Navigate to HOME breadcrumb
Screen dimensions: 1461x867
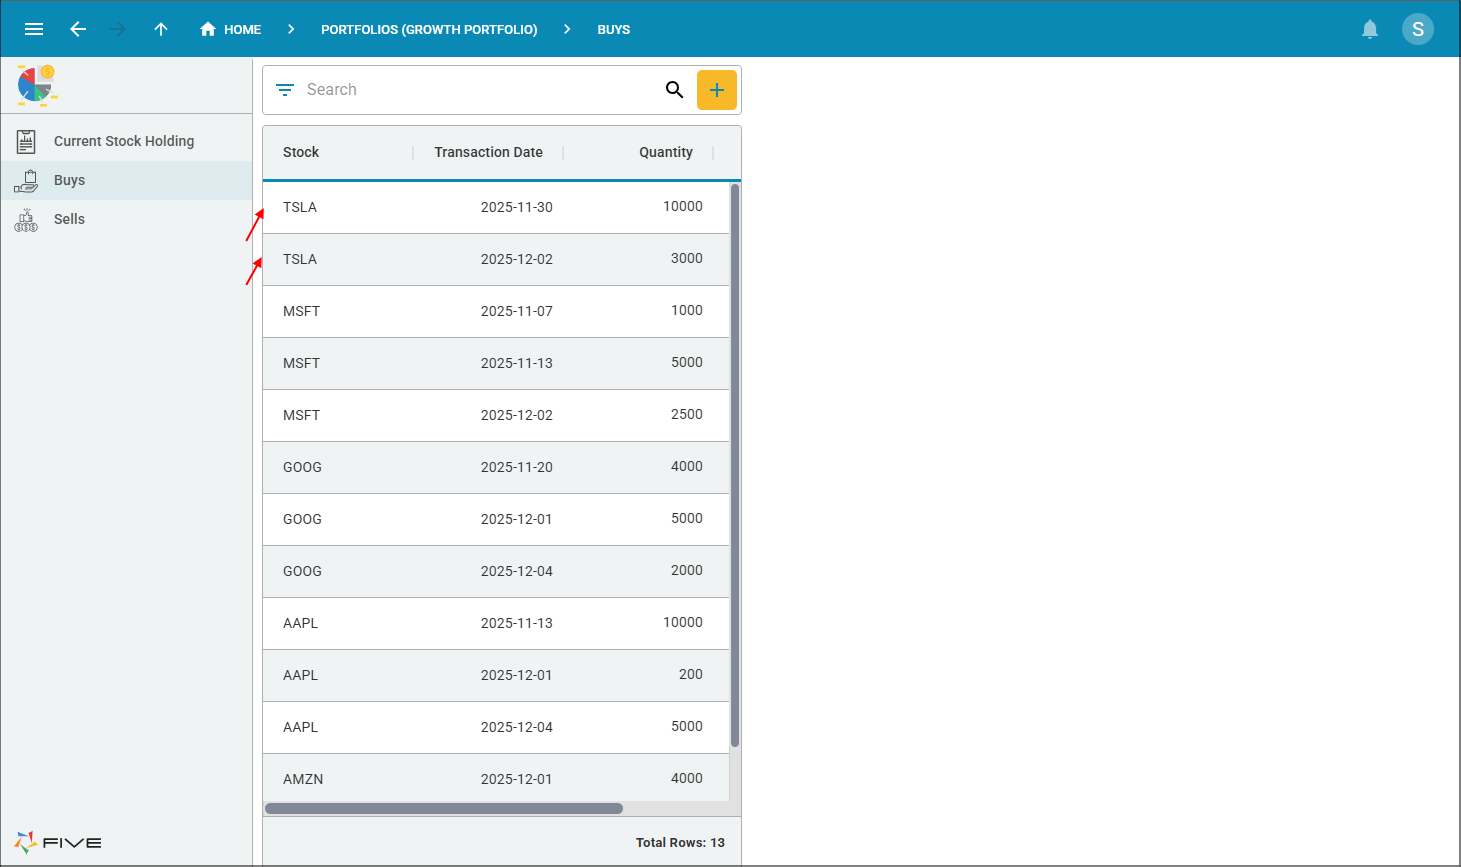[x=242, y=29]
